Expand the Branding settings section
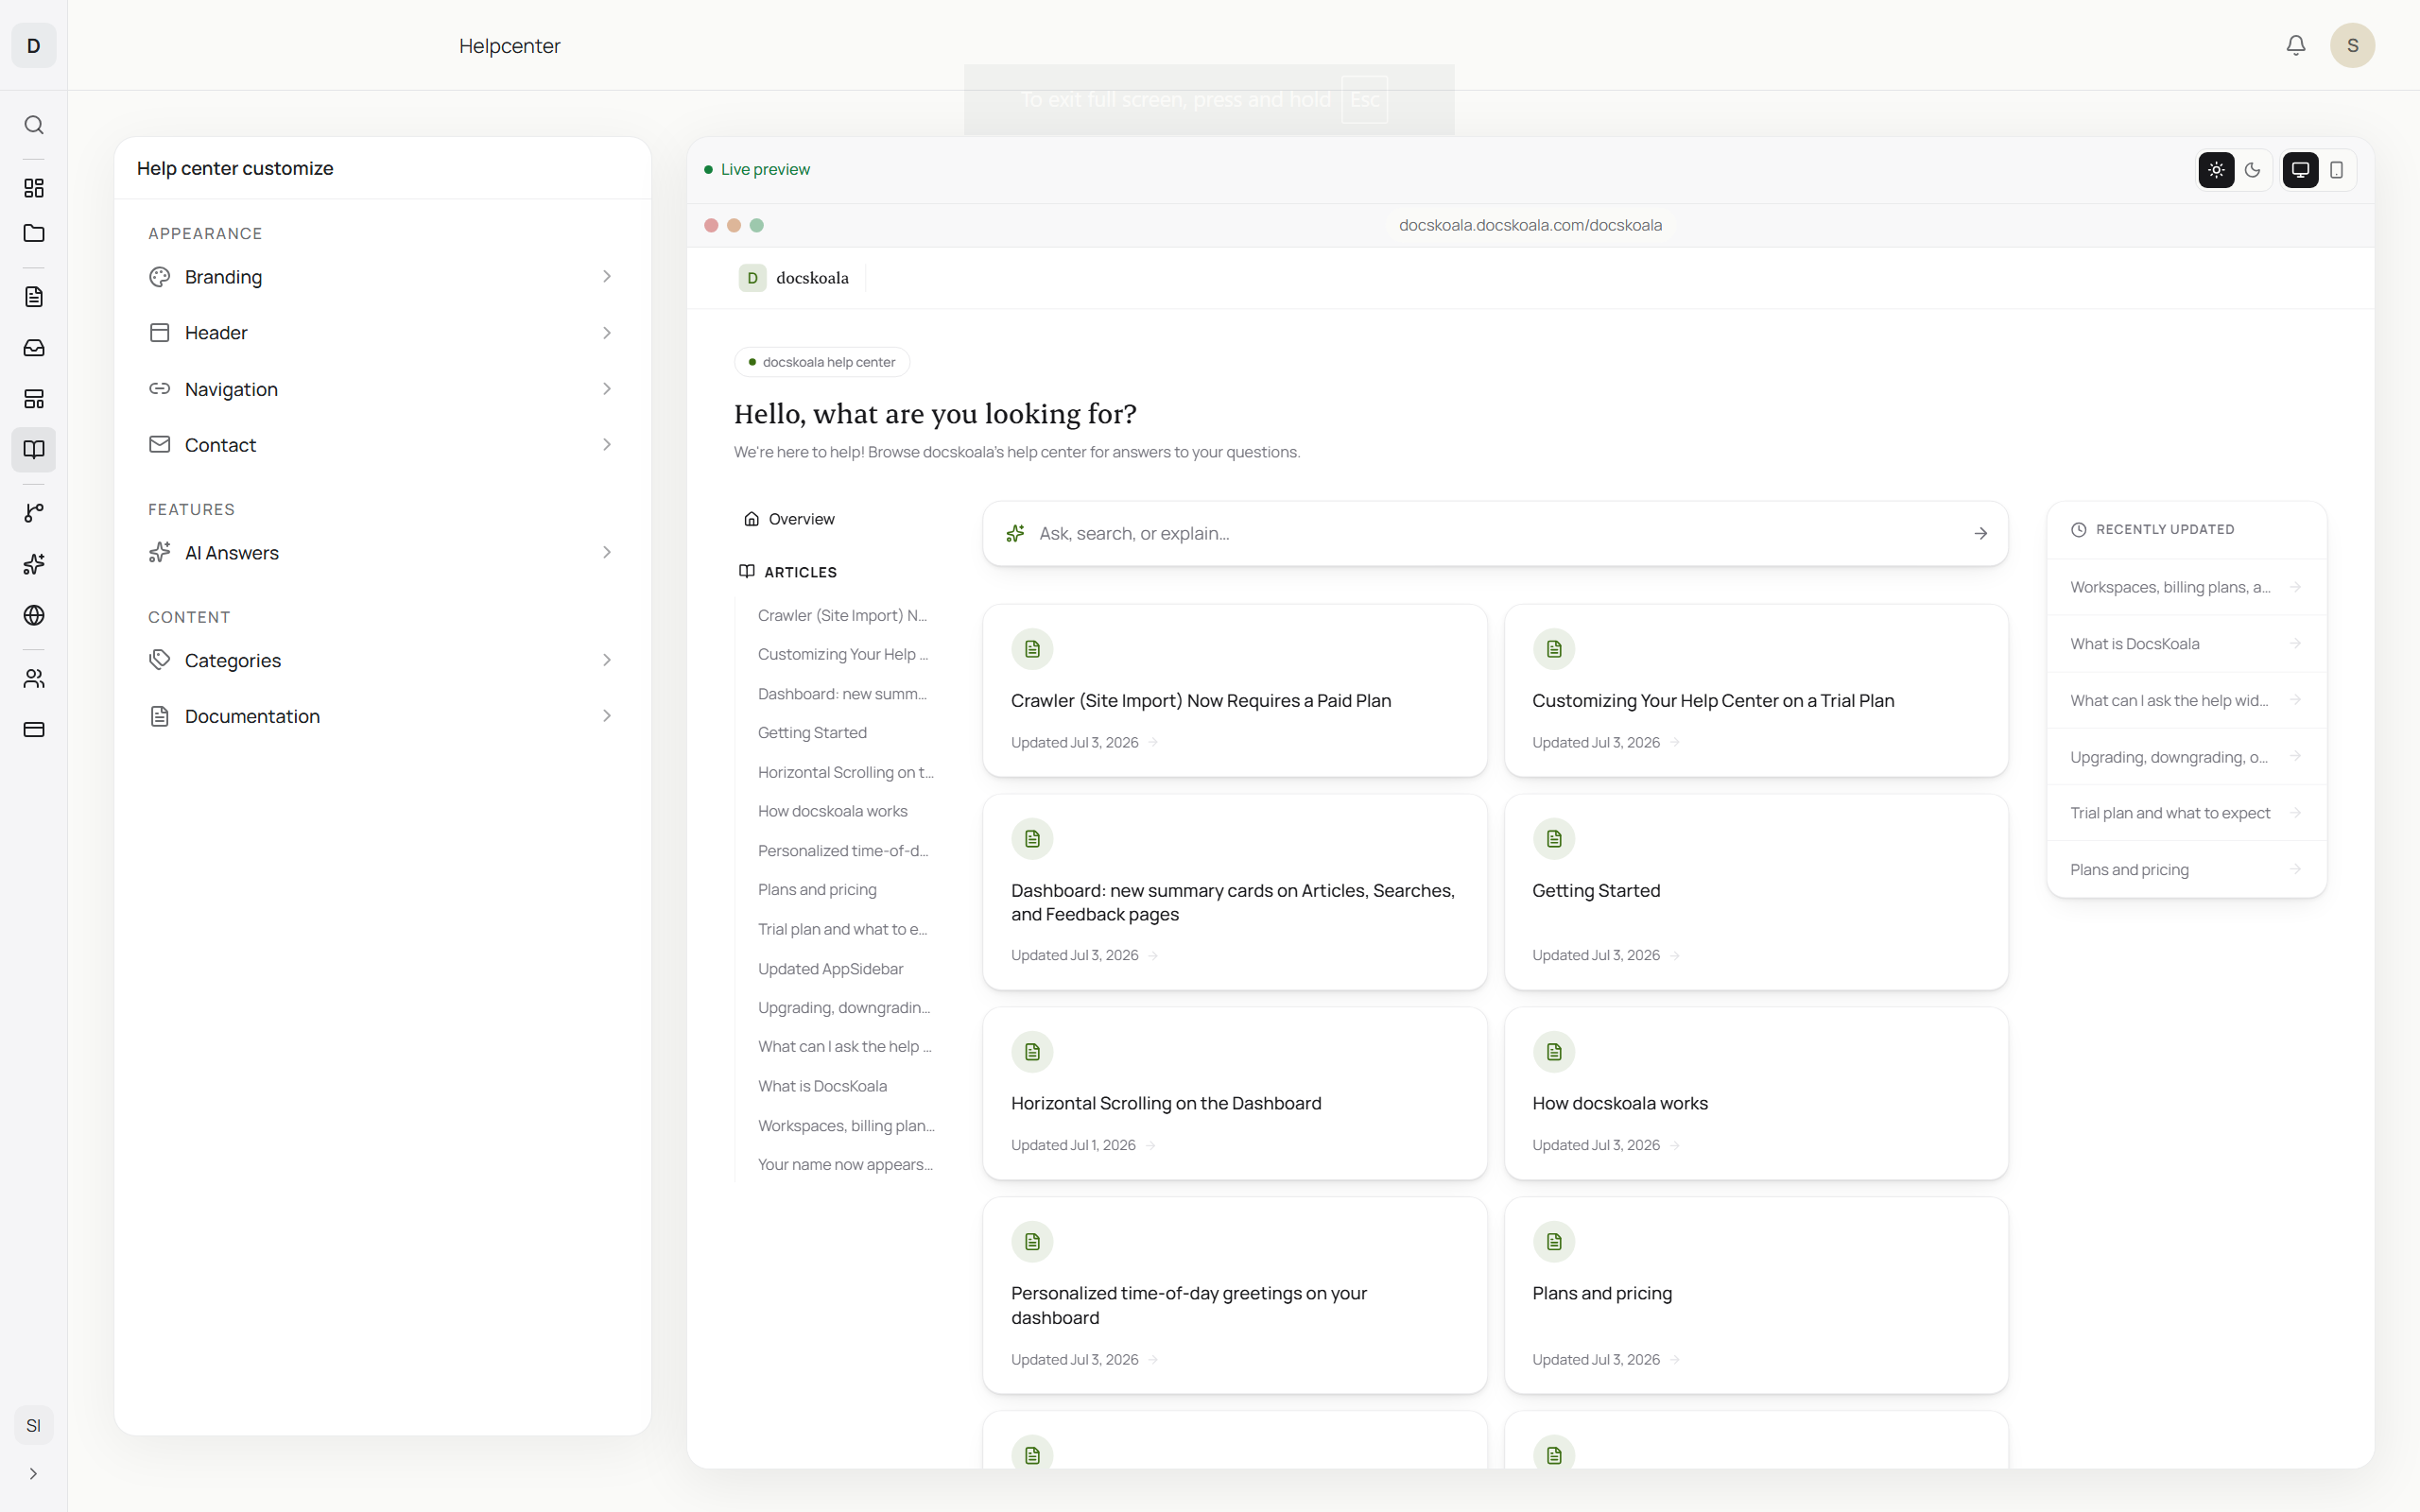This screenshot has height=1512, width=2420. (382, 277)
